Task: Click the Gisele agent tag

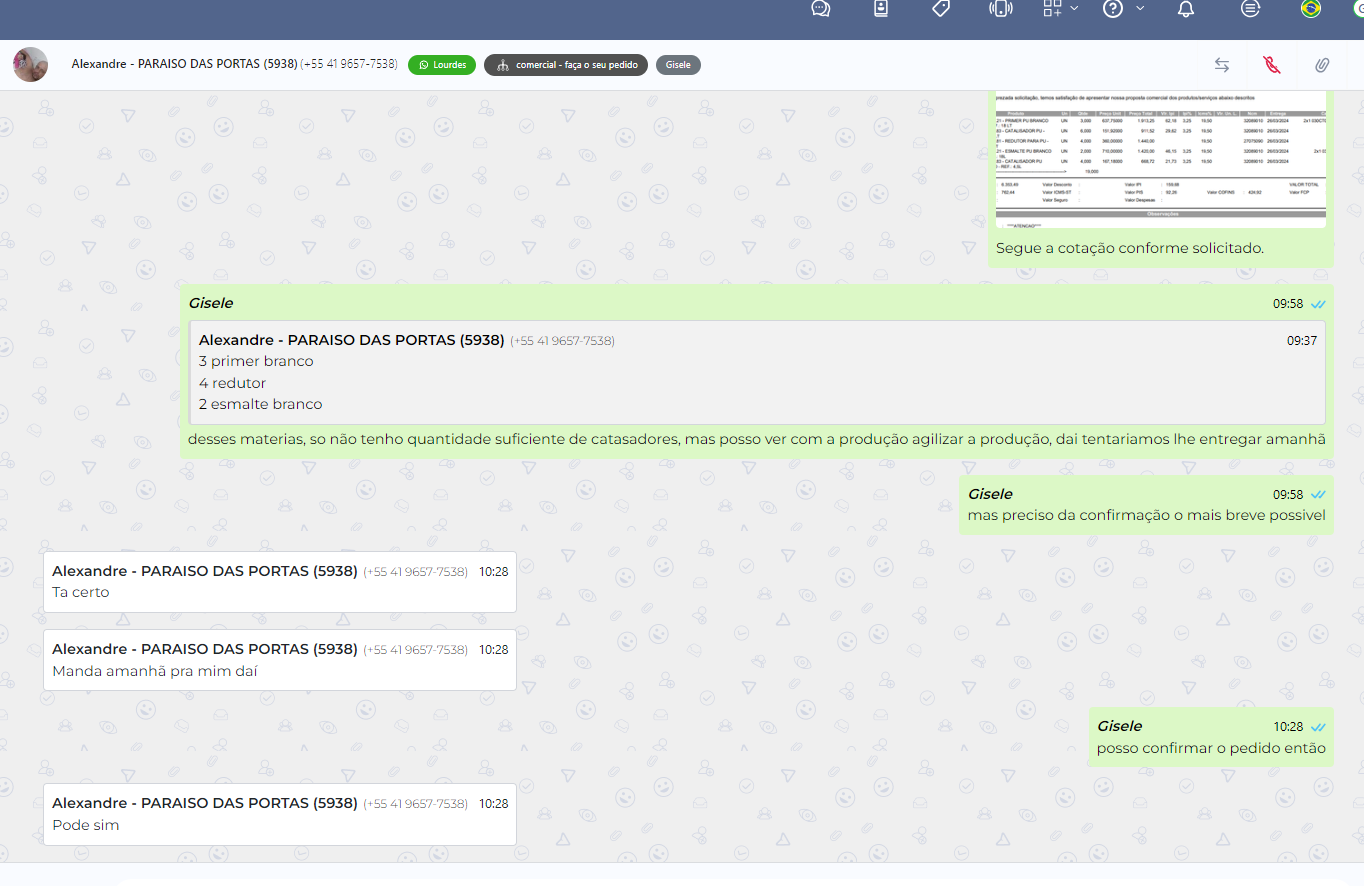Action: click(678, 65)
